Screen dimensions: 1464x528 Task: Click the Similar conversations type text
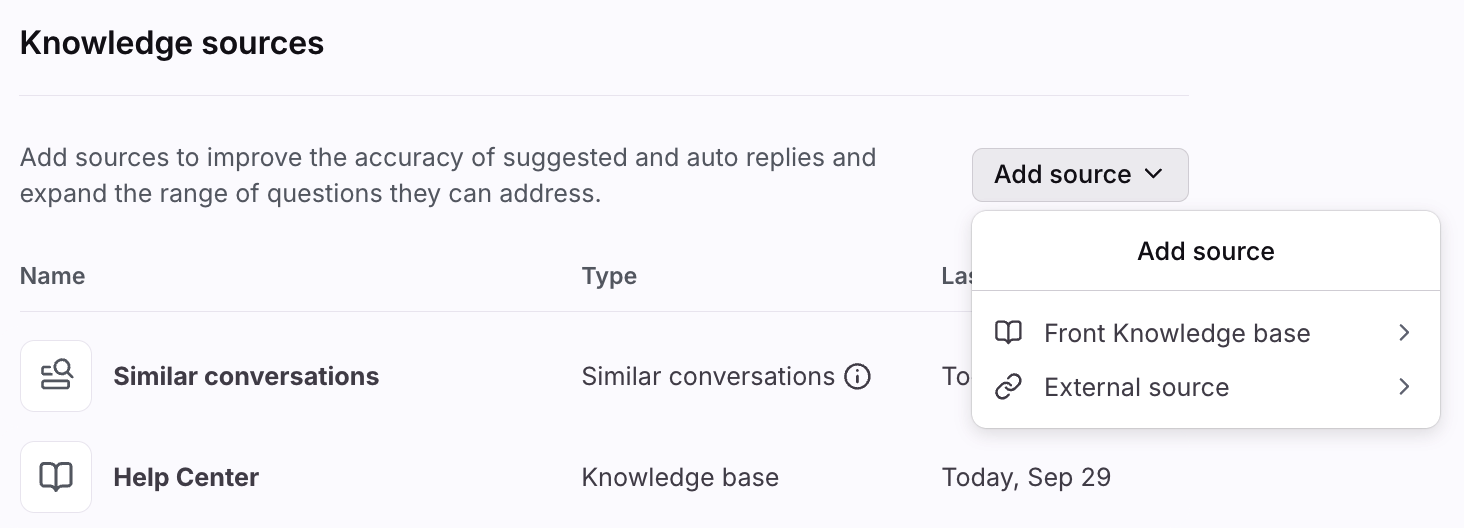pos(708,376)
